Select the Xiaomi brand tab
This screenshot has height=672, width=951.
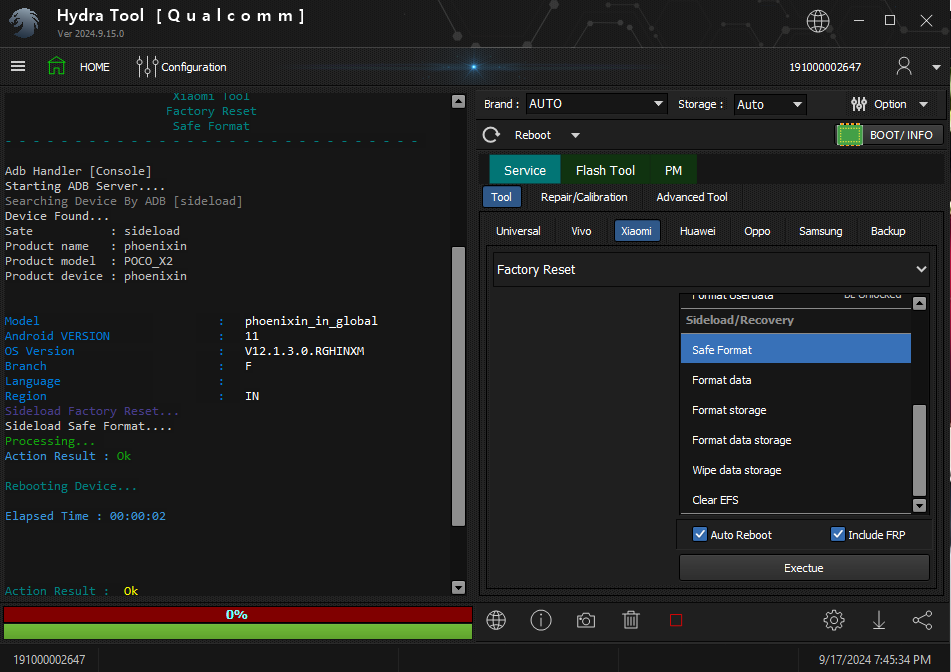pos(637,231)
